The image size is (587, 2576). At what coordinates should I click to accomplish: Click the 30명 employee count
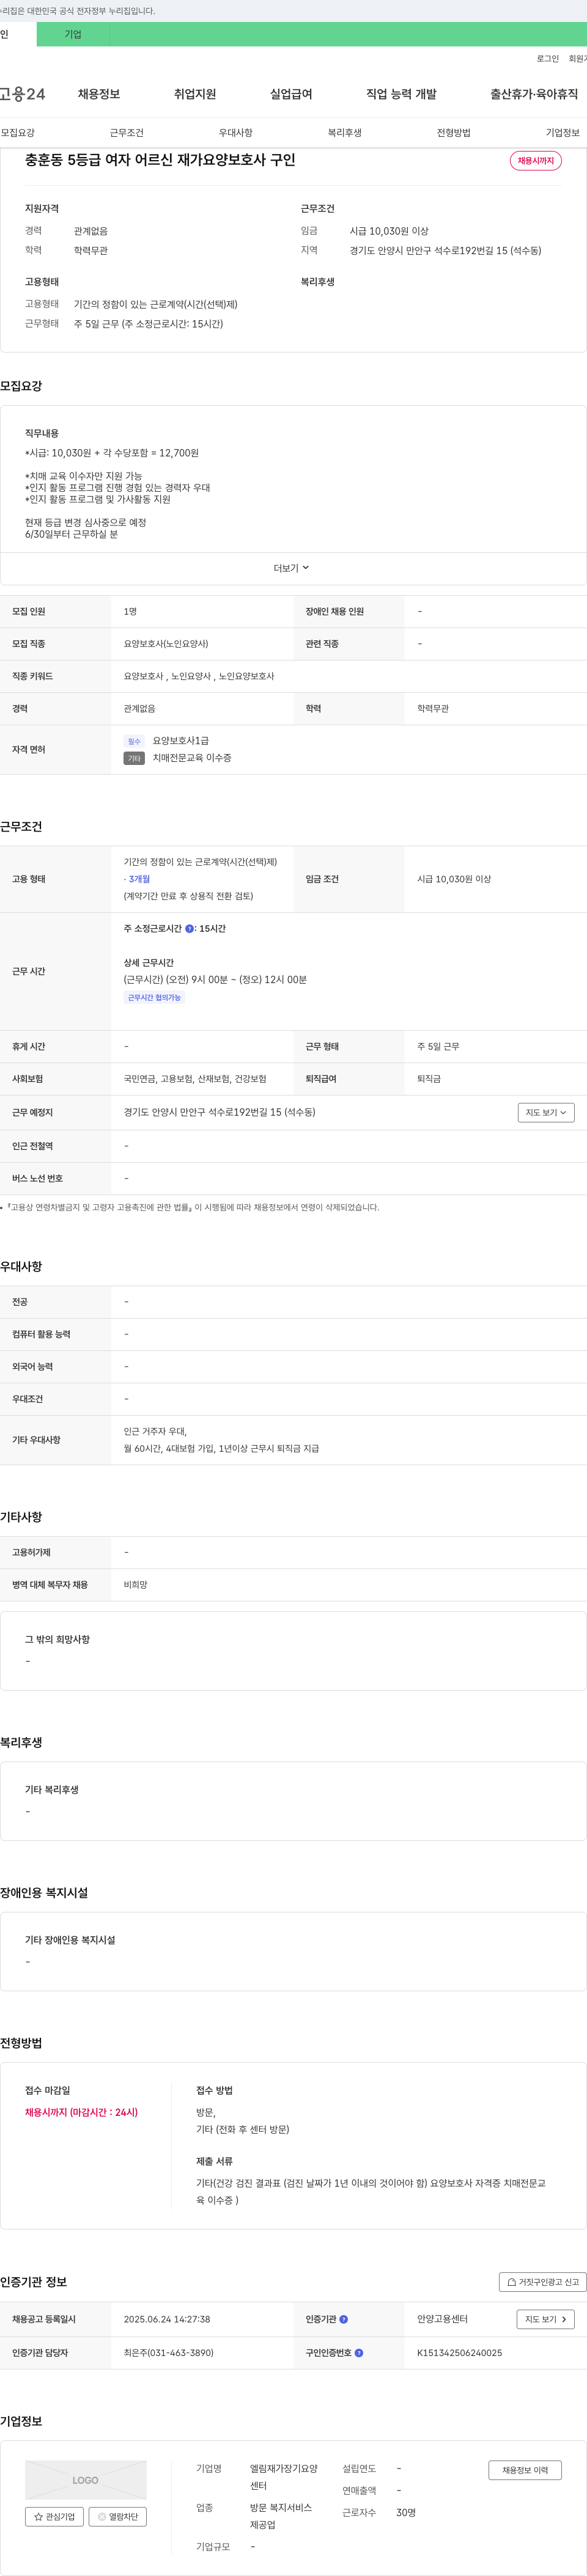tap(406, 2512)
